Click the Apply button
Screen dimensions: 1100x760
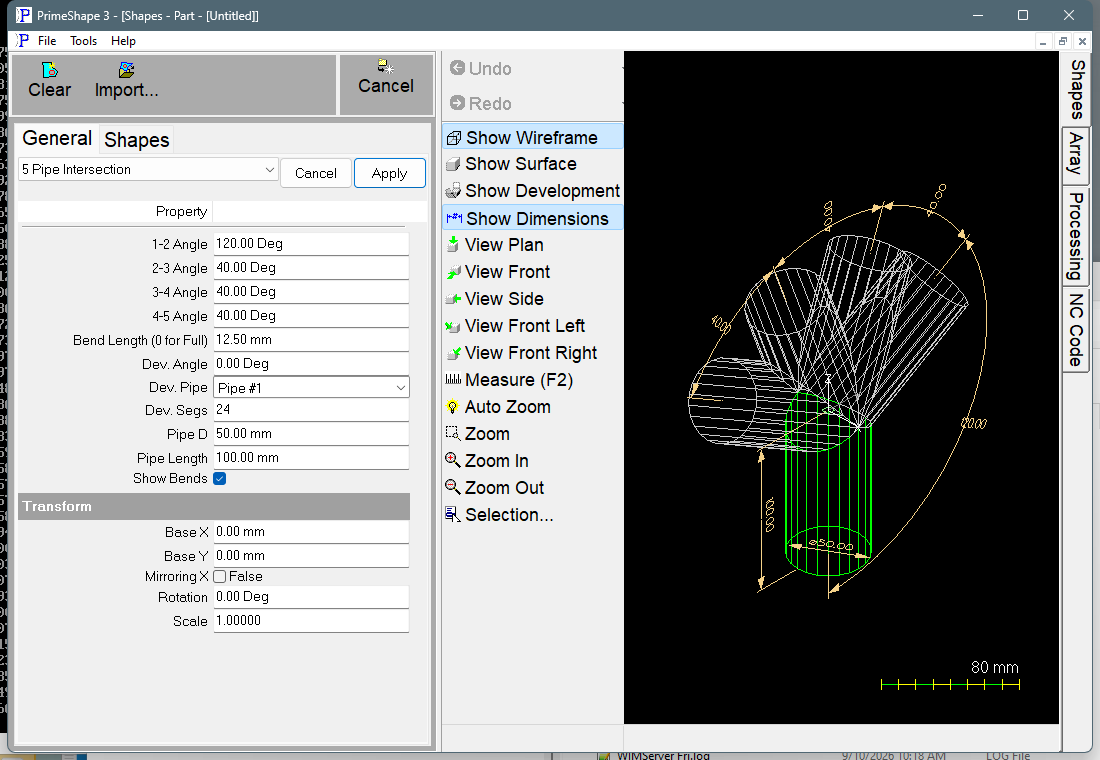coord(389,173)
